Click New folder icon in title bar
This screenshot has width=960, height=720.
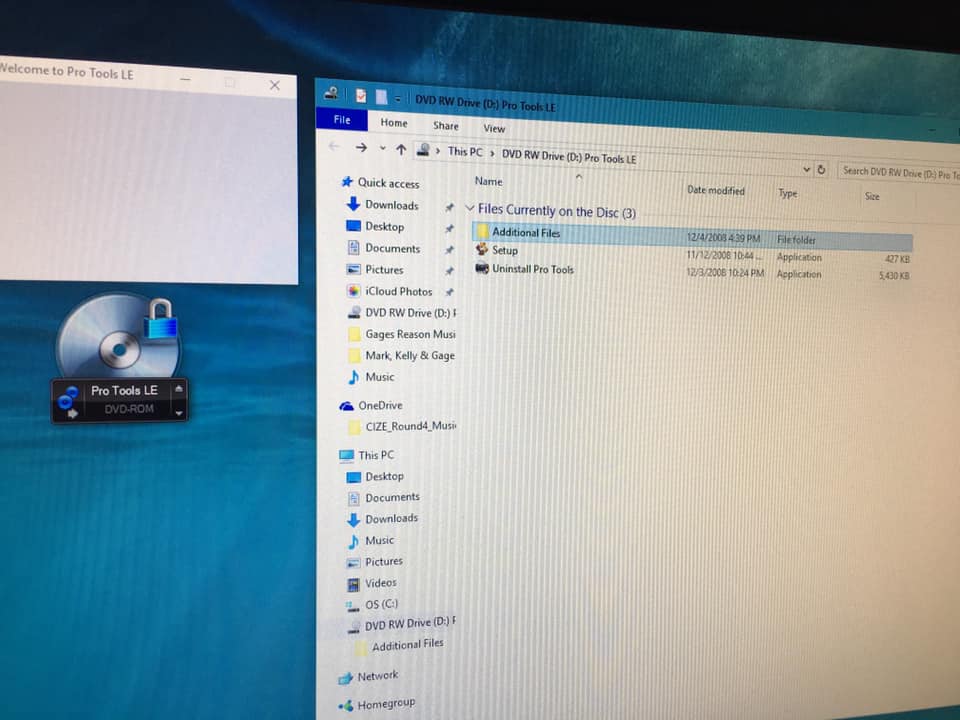[x=381, y=97]
